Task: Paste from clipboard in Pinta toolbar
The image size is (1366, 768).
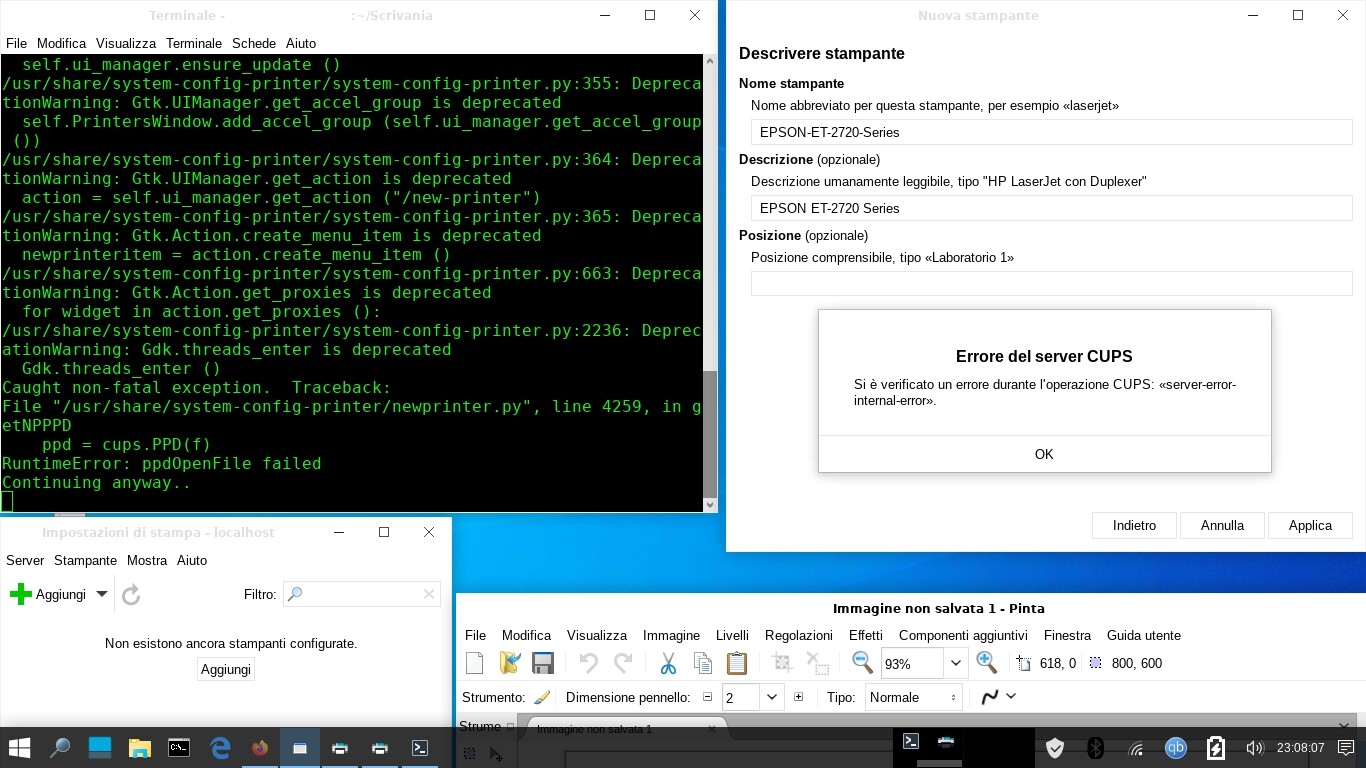Action: [736, 662]
